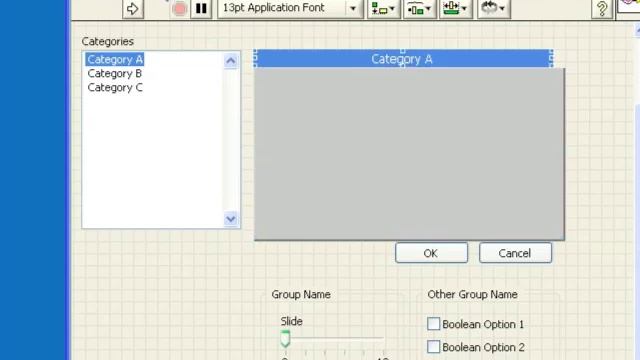Click the Group Name label
Screen dimensions: 640x360
pos(301,295)
